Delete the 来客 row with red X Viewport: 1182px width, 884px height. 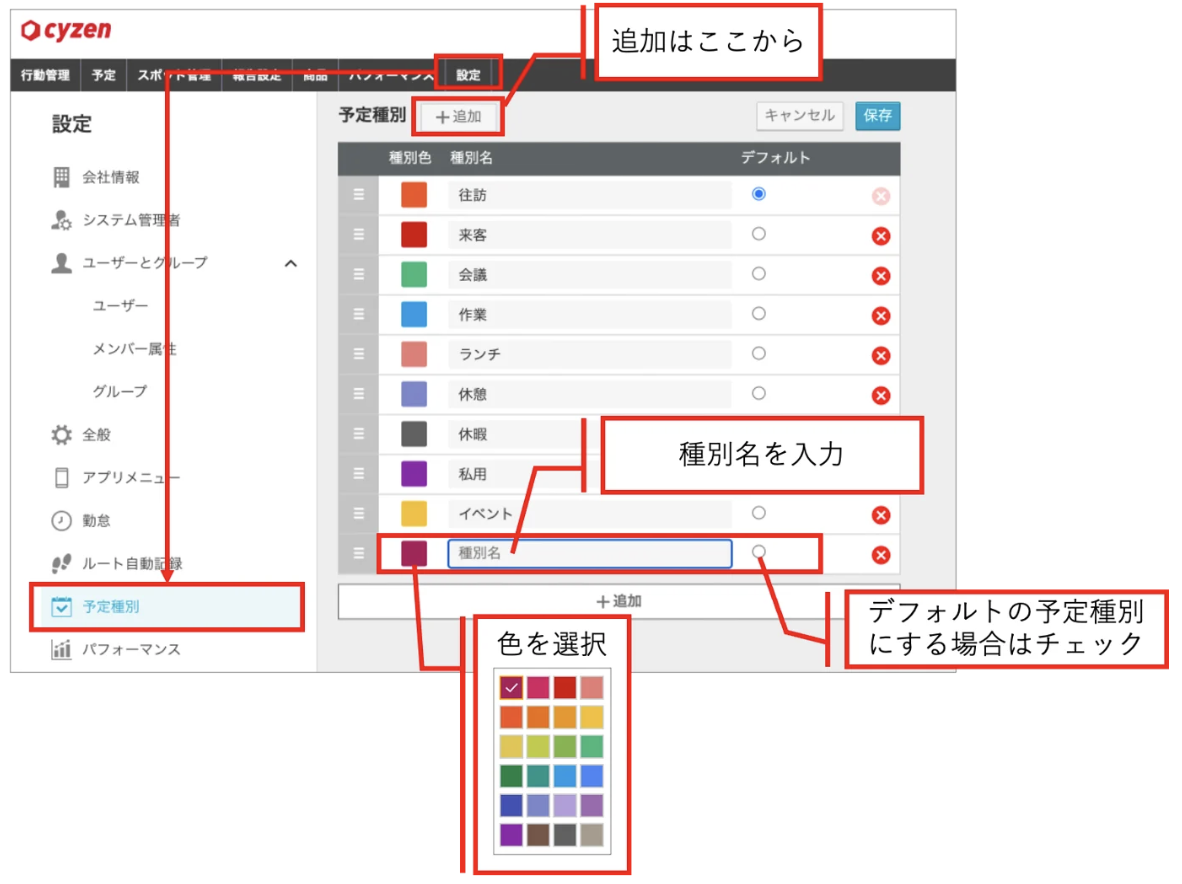pos(880,236)
